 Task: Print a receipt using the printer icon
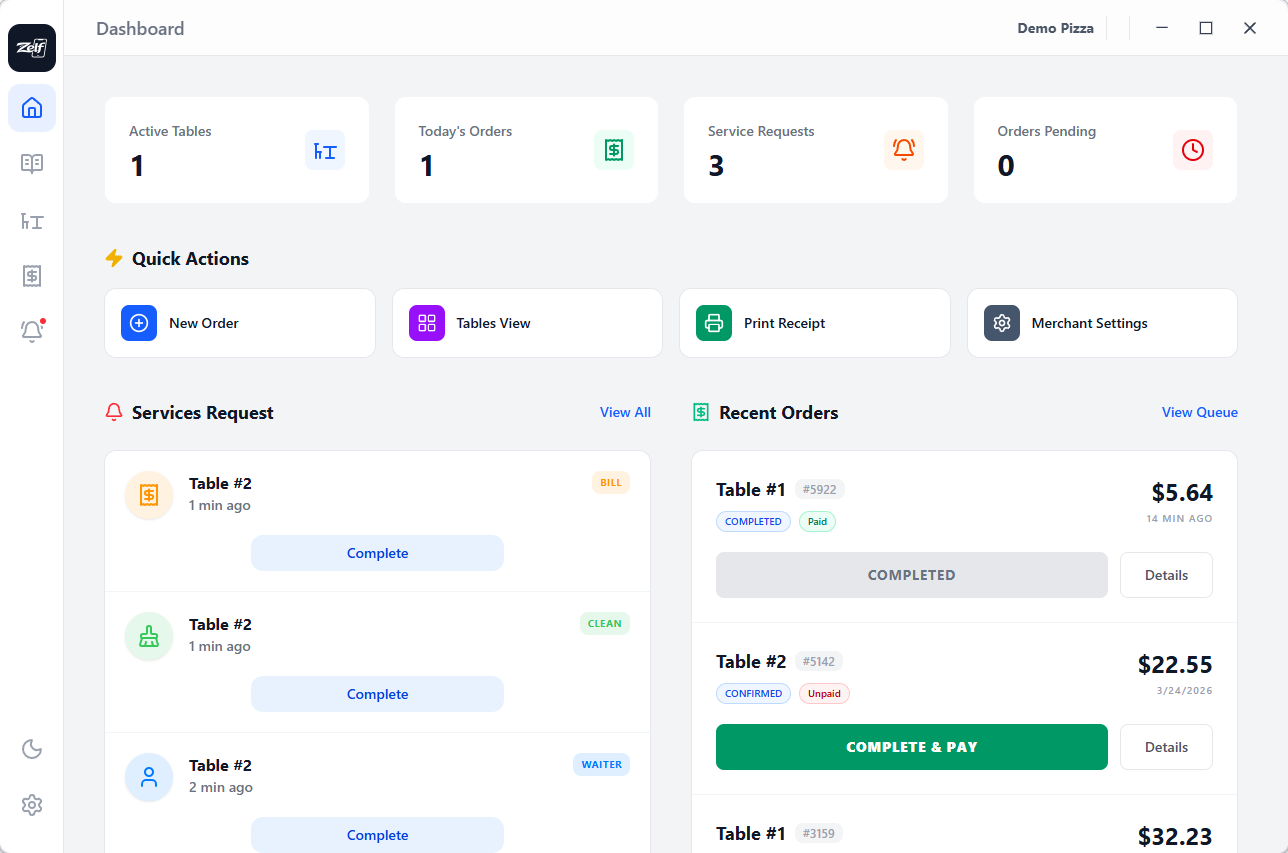tap(713, 323)
